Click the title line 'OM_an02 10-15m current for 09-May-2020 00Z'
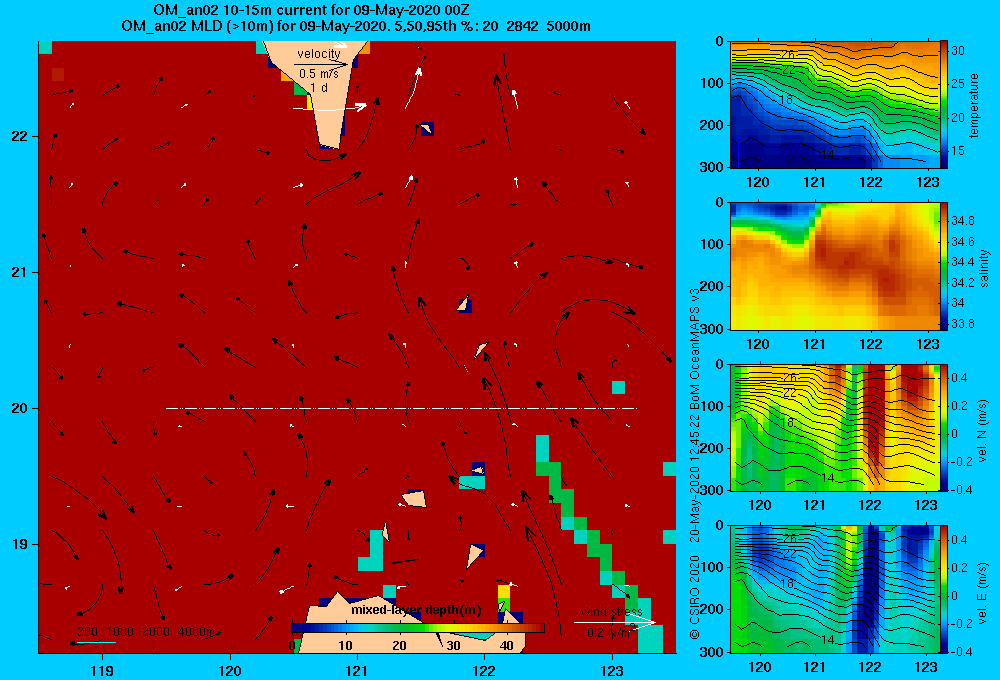 (312, 10)
